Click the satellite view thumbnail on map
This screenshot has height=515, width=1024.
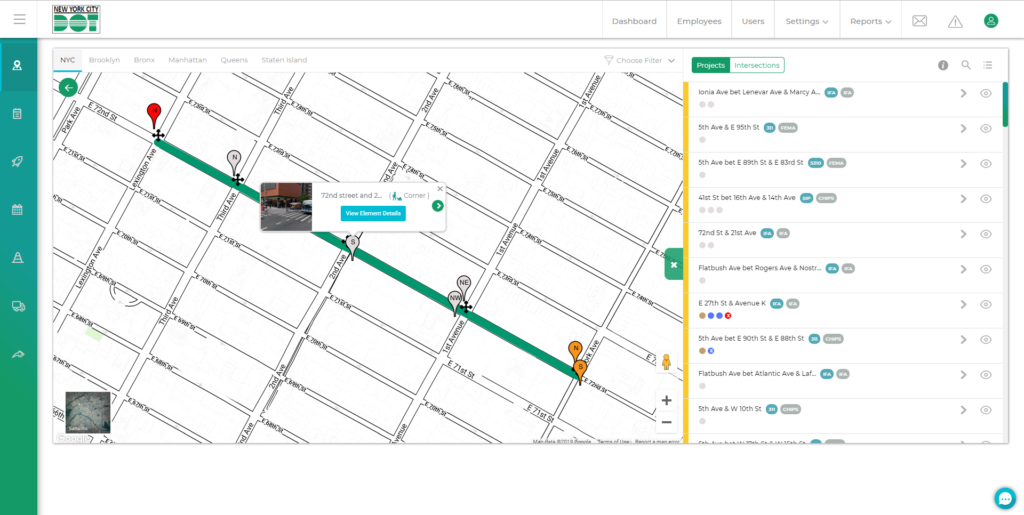coord(88,412)
